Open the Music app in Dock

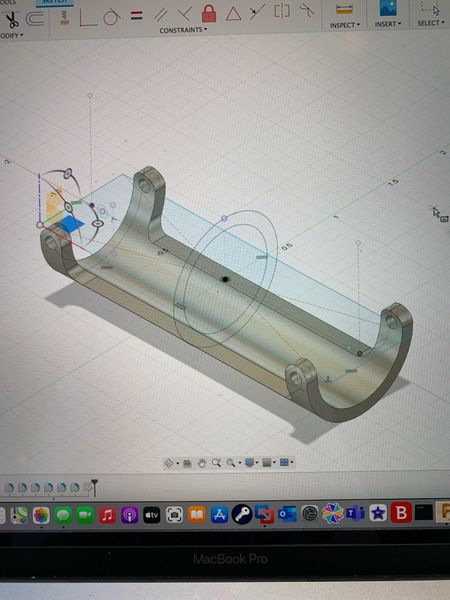click(x=108, y=515)
